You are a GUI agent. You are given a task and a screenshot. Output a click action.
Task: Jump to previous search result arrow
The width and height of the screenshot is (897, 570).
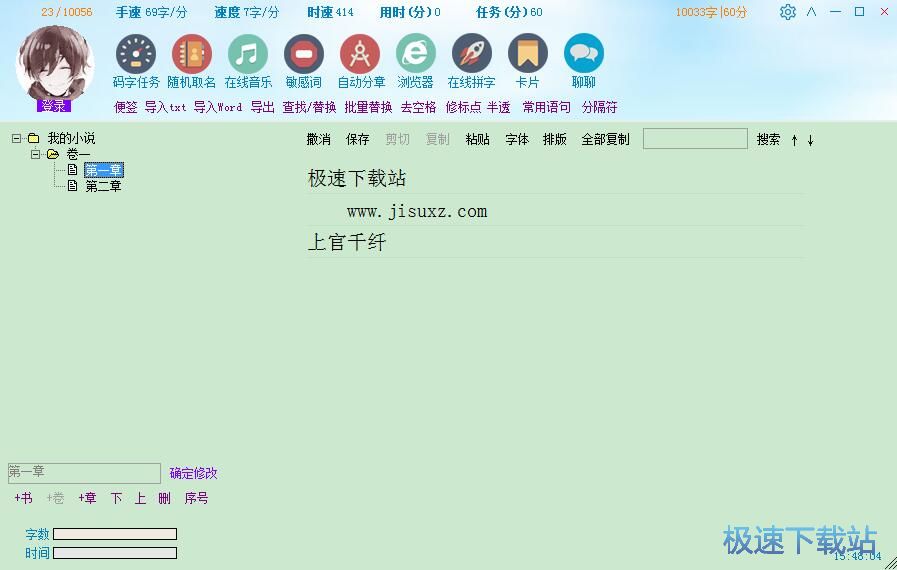tap(795, 140)
